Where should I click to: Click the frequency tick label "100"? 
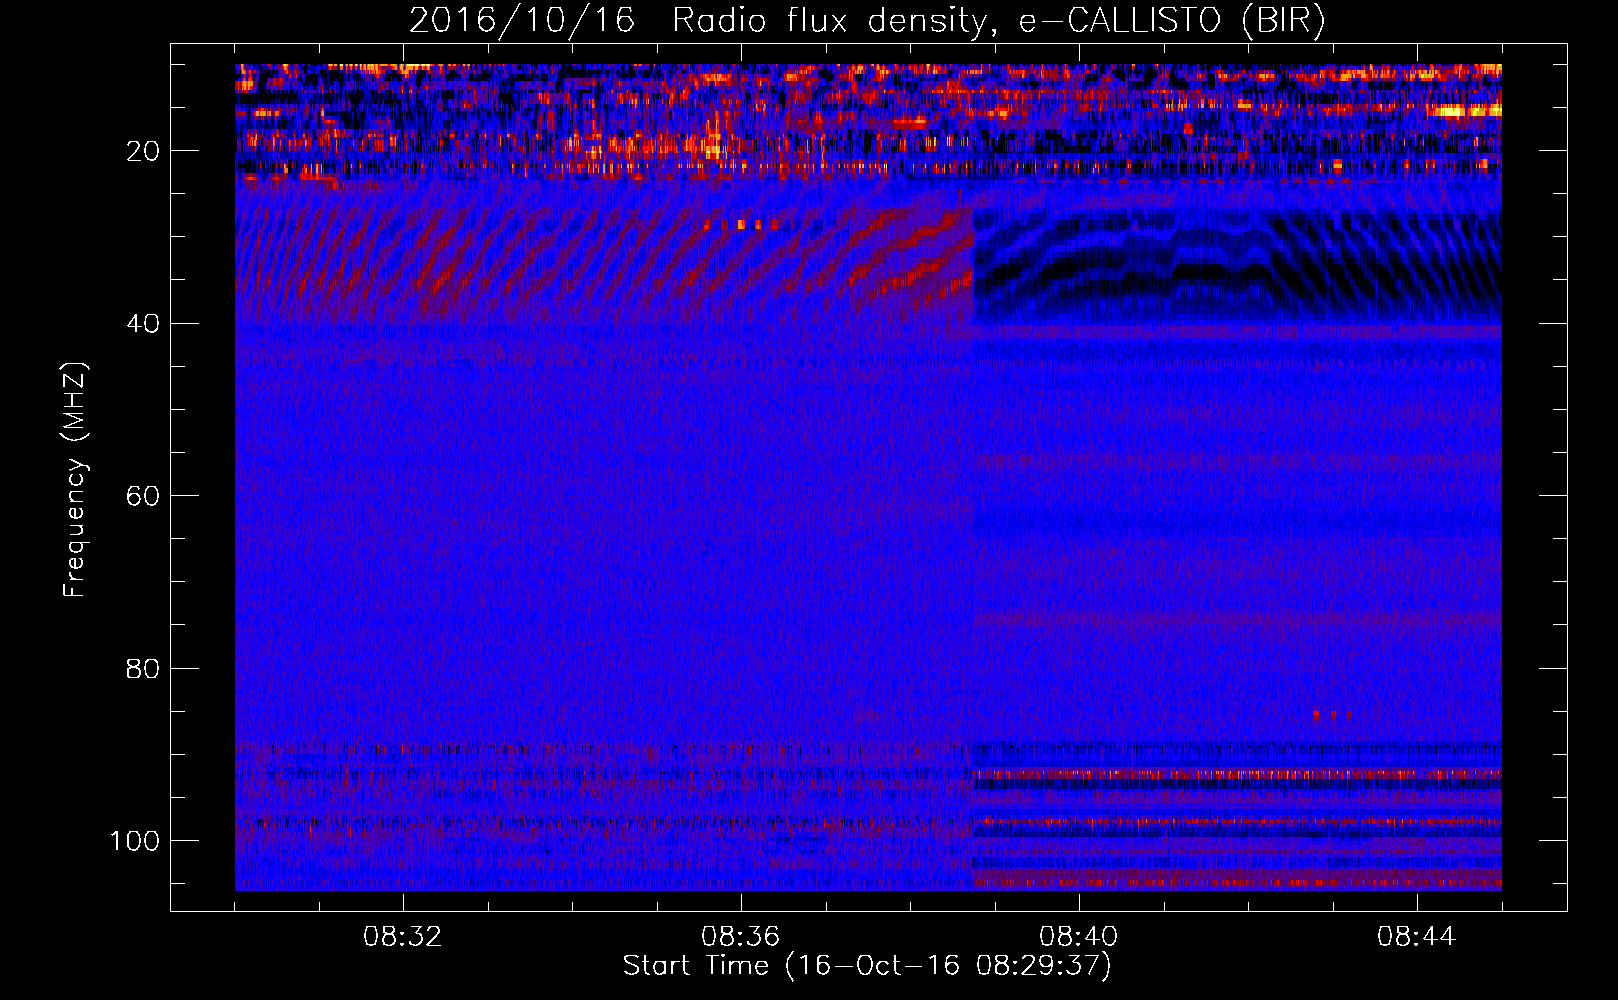tap(135, 841)
